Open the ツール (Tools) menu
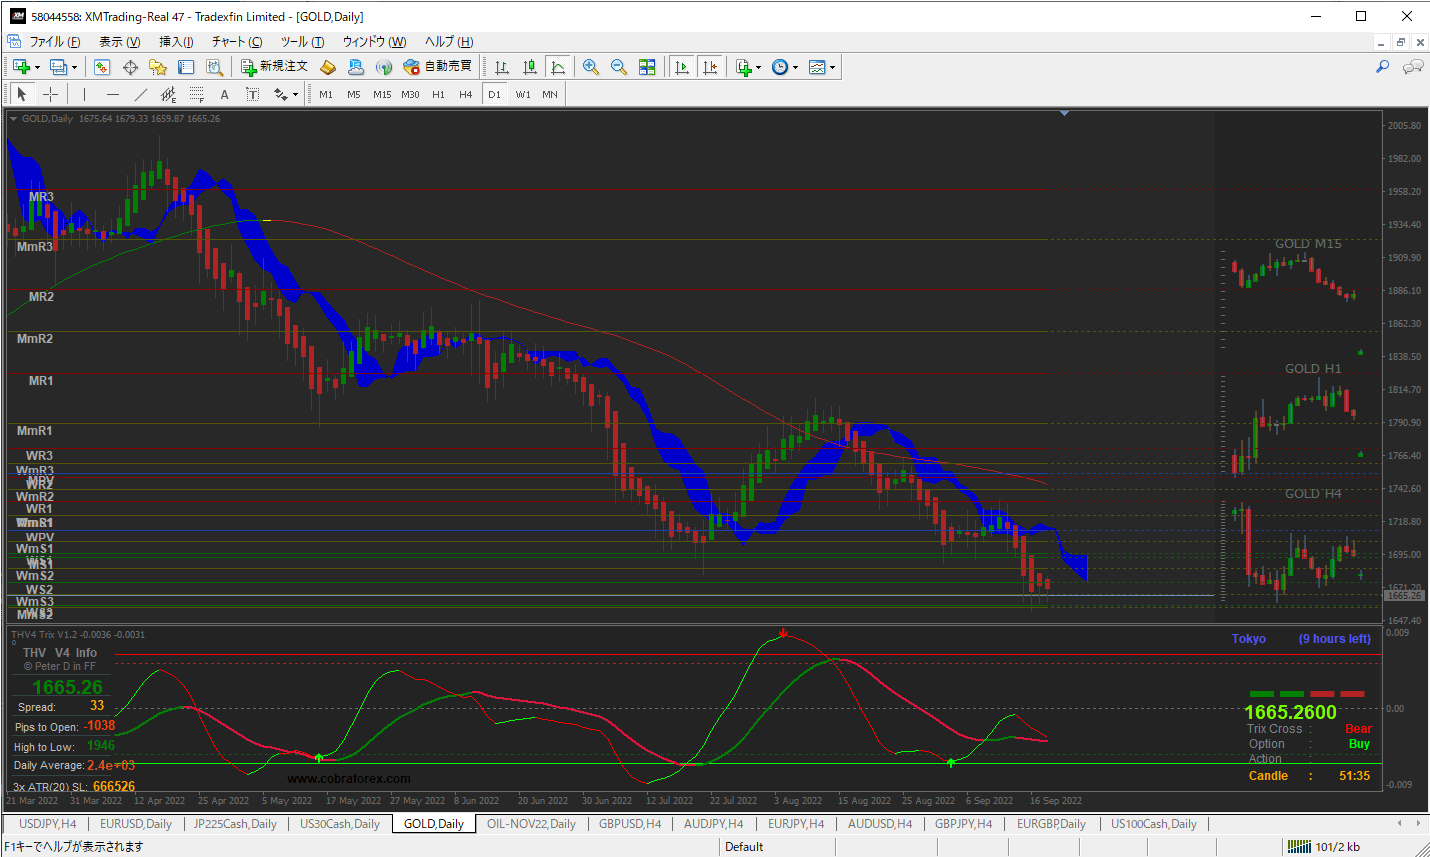The image size is (1430, 857). [302, 41]
